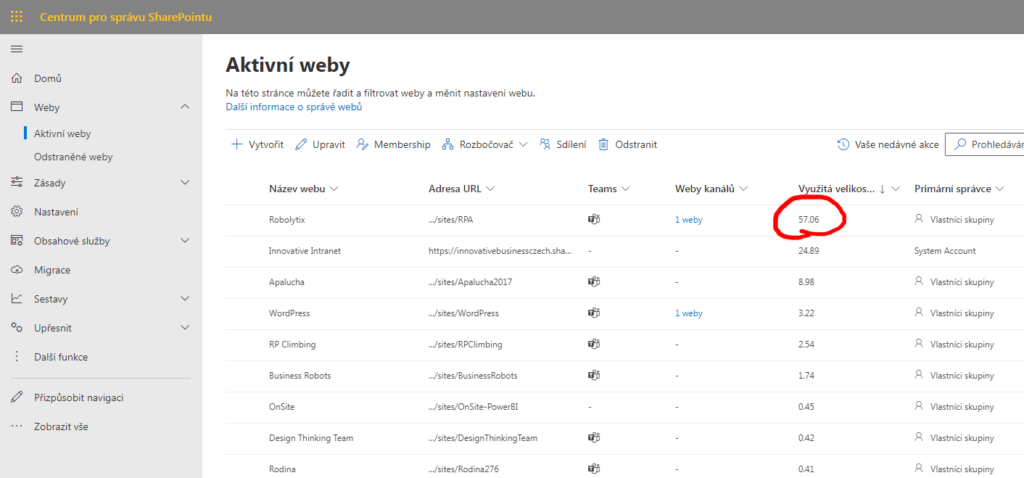
Task: Click the Weby sites icon
Action: pos(17,106)
